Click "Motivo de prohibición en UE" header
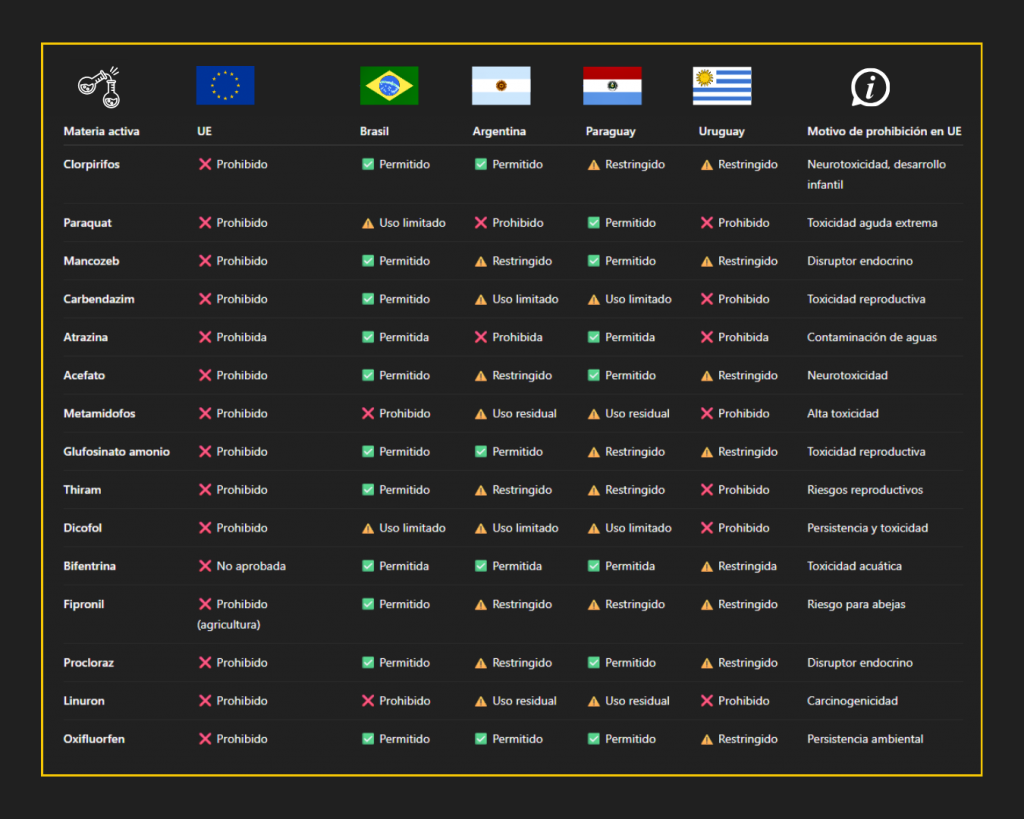Screen dimensions: 1024x819 (884, 131)
